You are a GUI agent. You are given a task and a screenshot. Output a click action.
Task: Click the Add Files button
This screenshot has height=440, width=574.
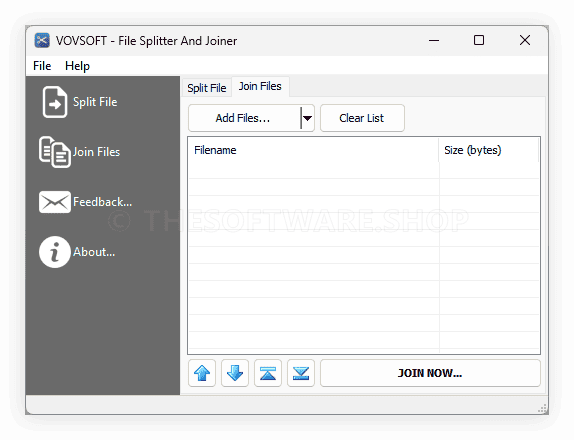(x=244, y=118)
